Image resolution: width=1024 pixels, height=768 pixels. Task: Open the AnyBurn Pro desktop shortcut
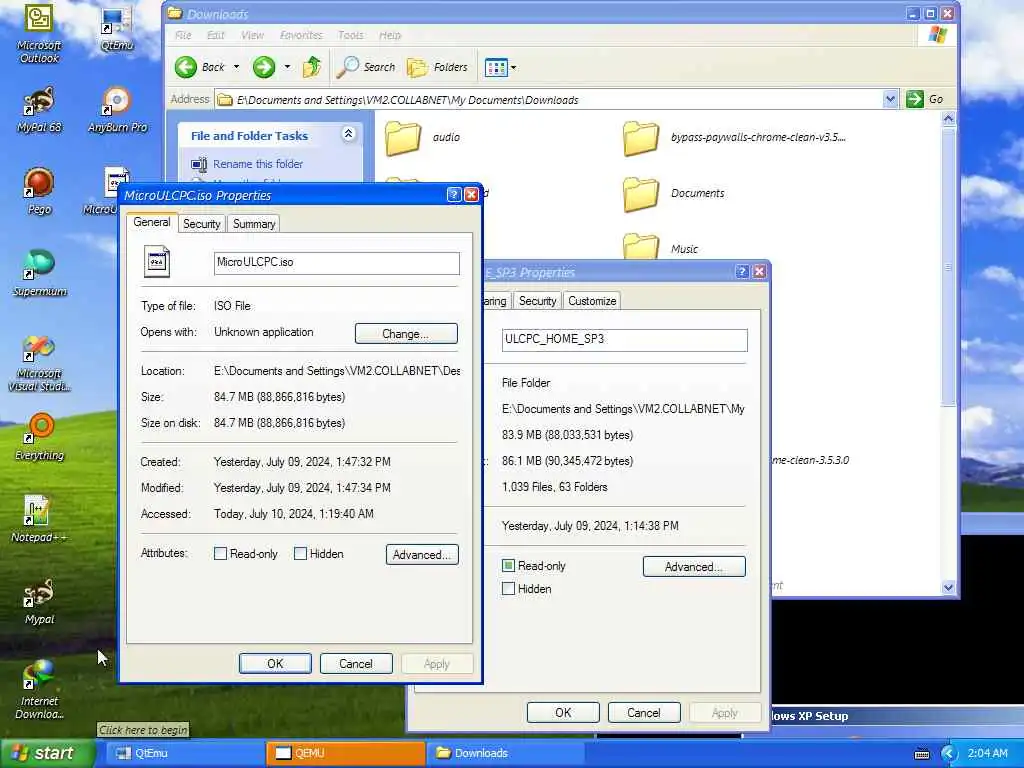coord(118,110)
